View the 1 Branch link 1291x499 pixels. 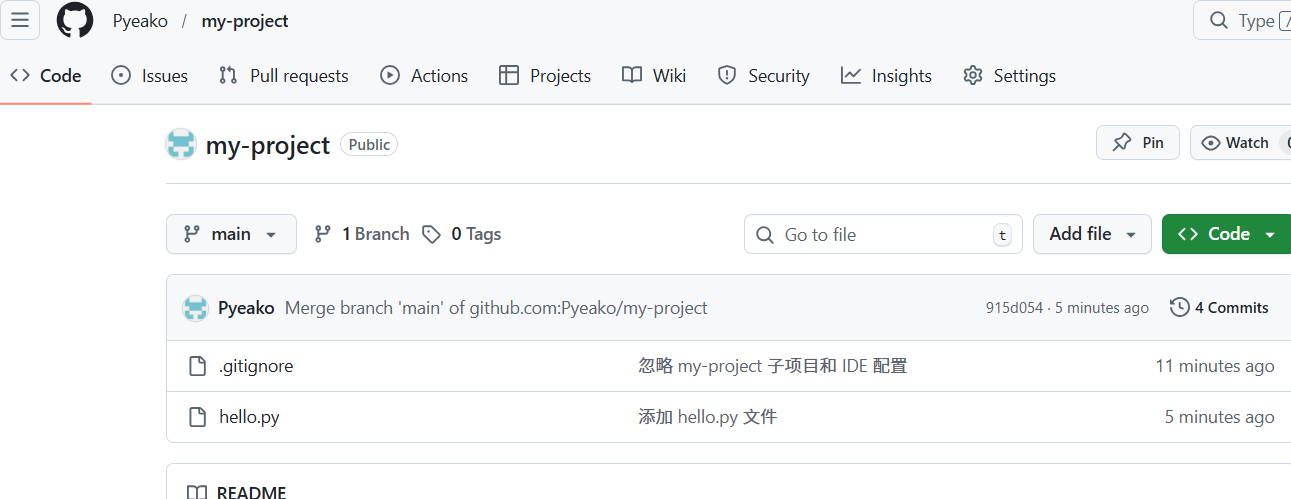(x=362, y=234)
